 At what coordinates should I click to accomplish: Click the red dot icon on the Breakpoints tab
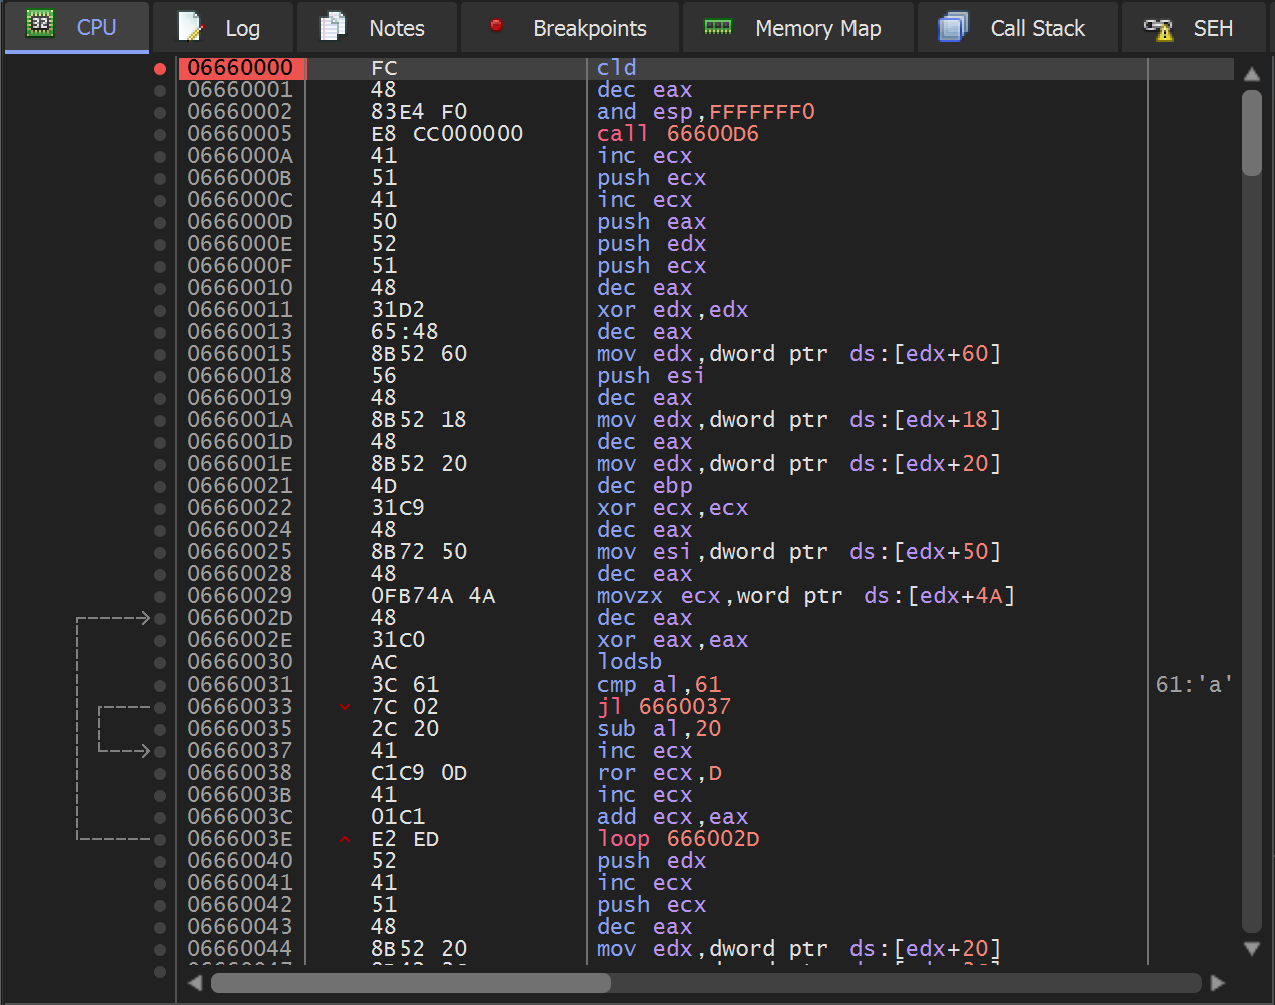(x=496, y=26)
